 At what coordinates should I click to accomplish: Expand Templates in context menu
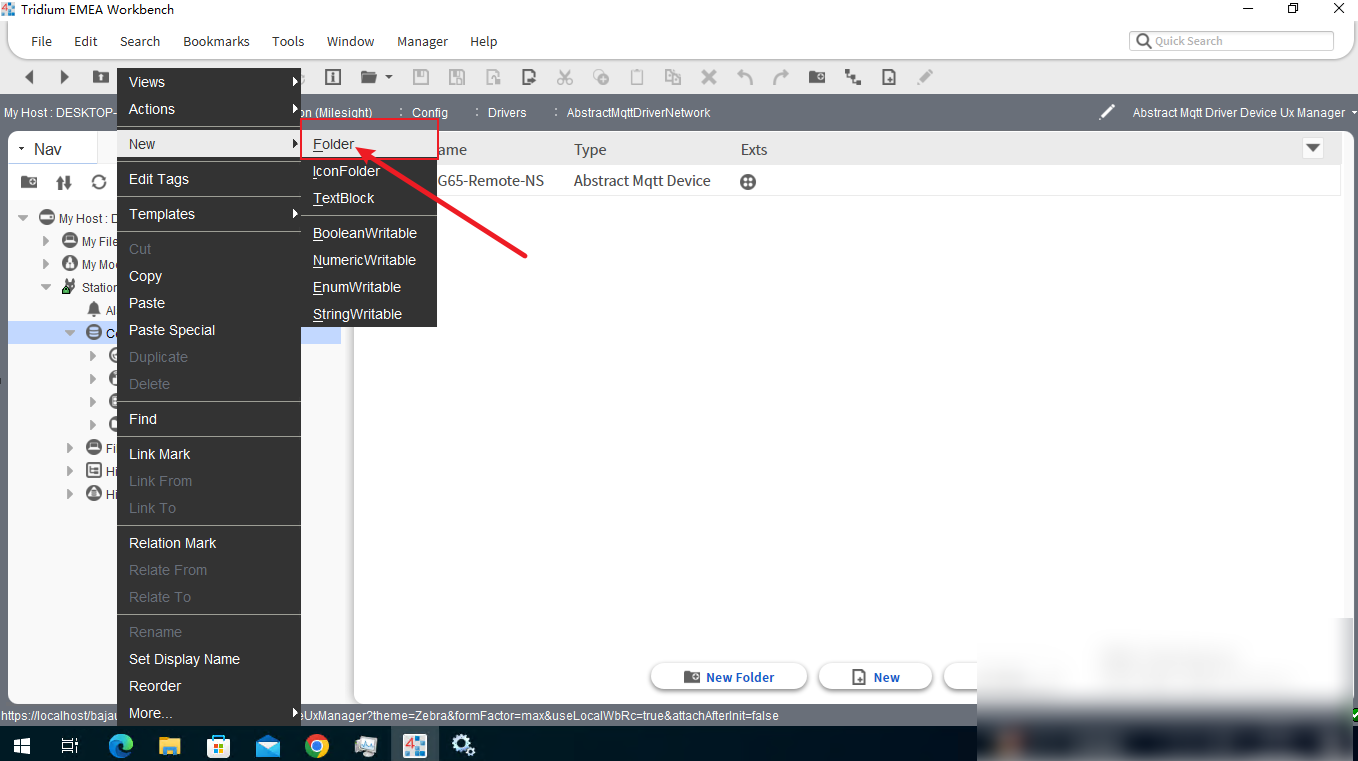pyautogui.click(x=209, y=214)
